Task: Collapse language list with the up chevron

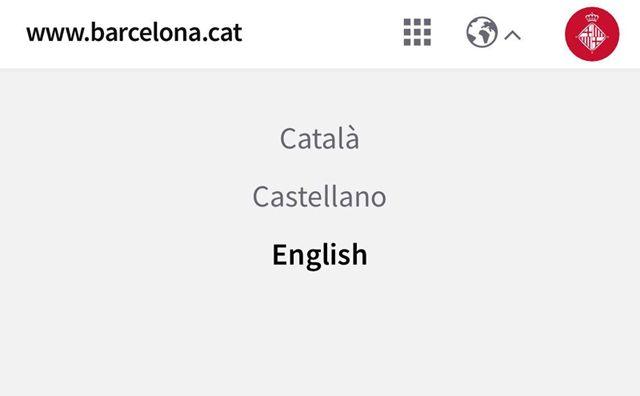Action: click(x=513, y=36)
